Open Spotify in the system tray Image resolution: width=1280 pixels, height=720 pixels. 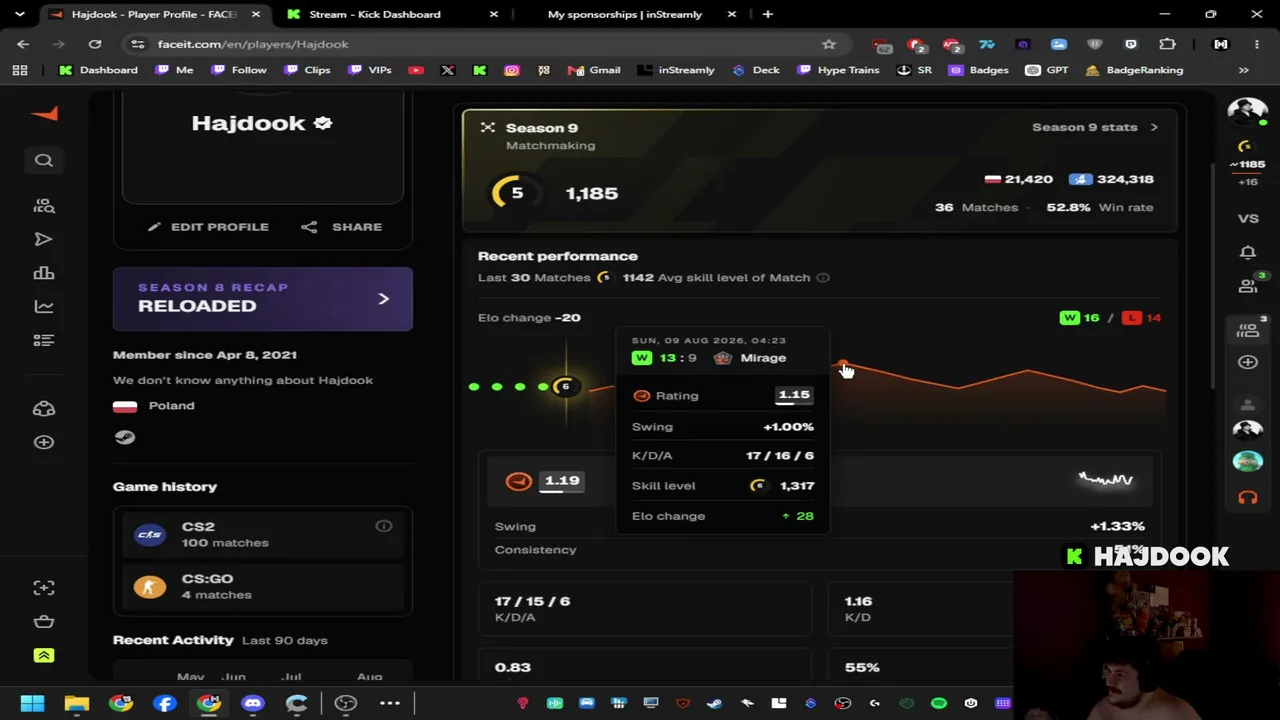click(939, 703)
